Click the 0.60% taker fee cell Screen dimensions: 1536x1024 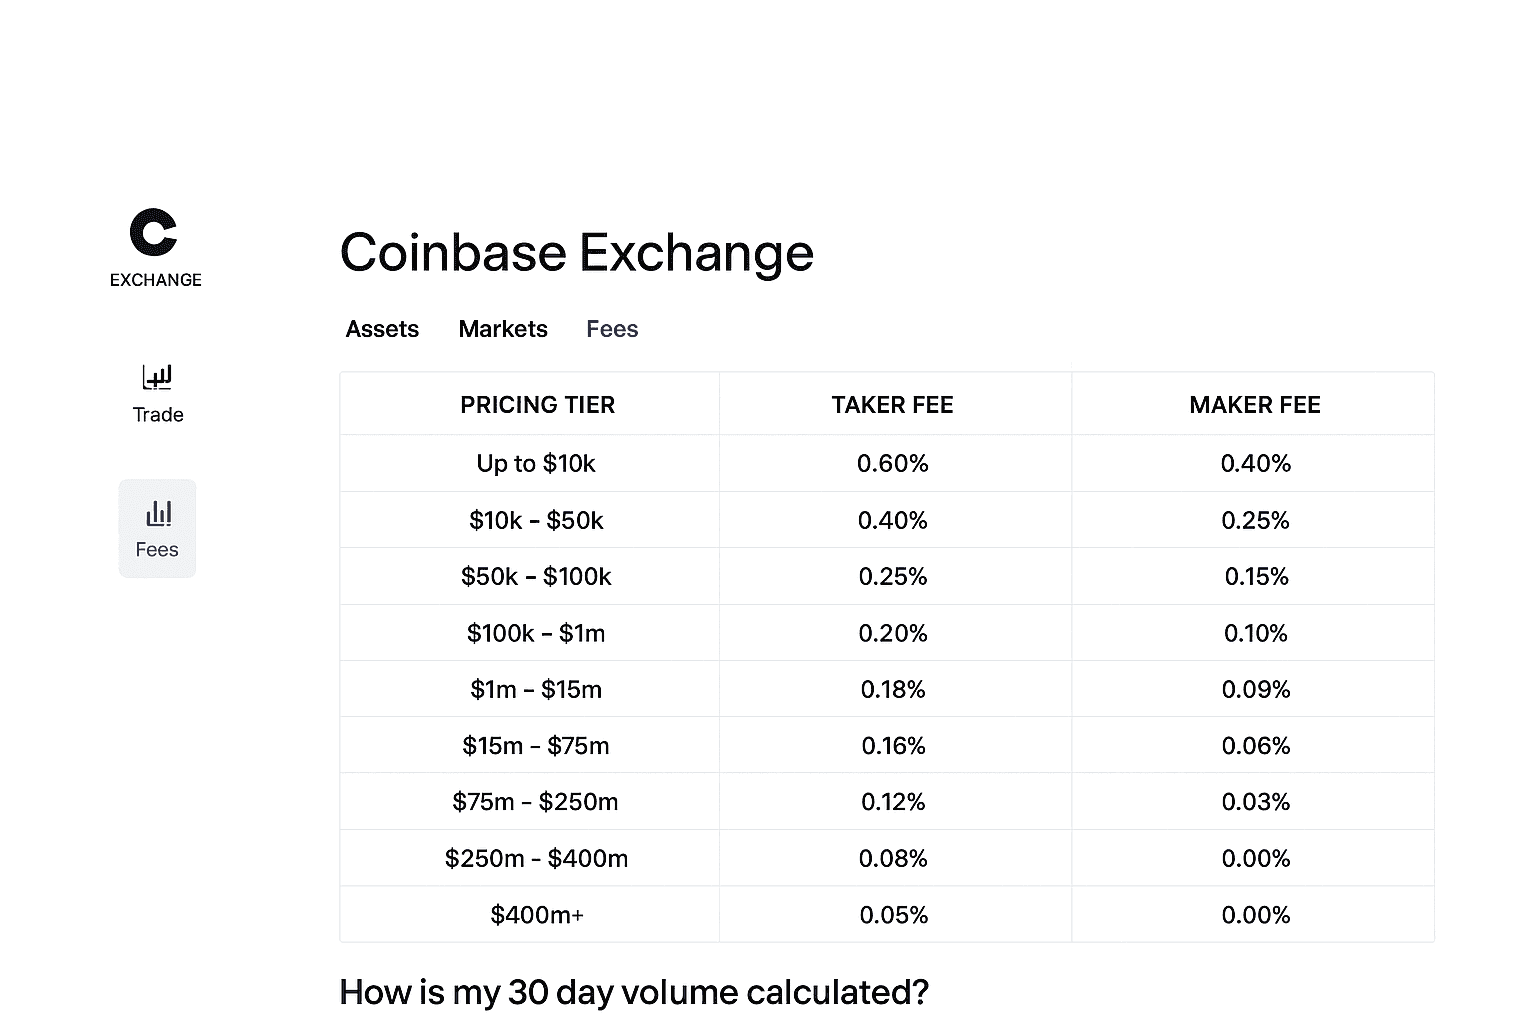tap(892, 464)
